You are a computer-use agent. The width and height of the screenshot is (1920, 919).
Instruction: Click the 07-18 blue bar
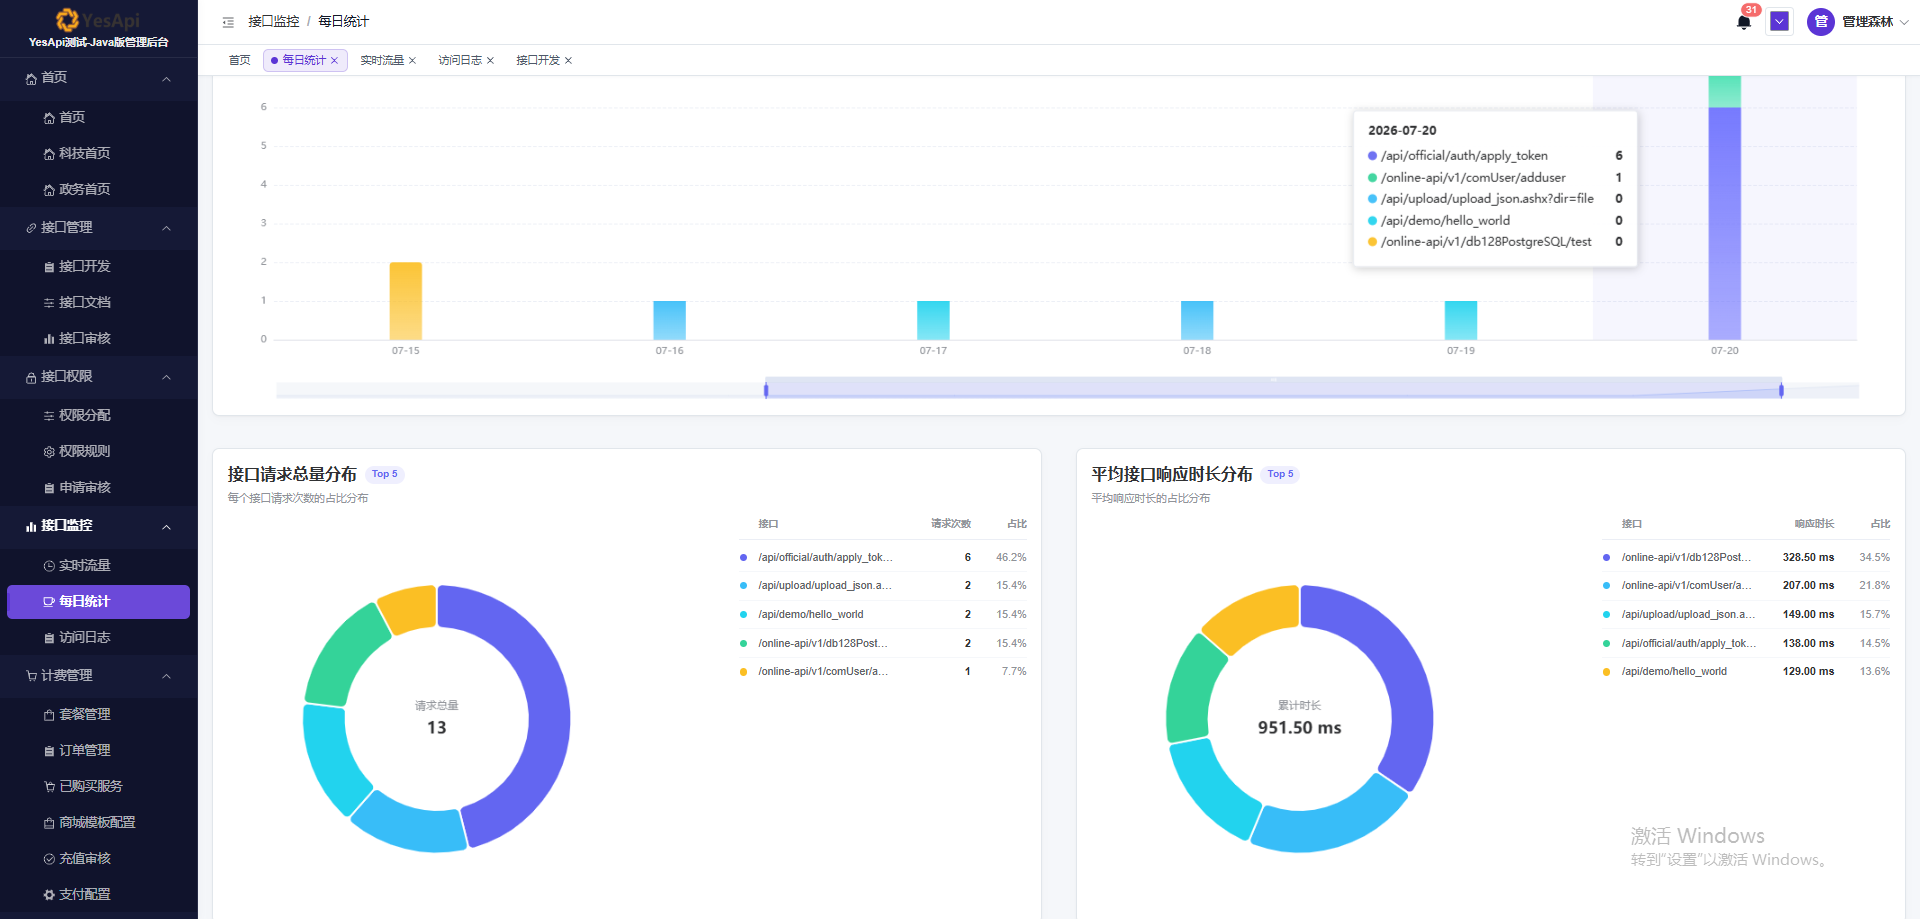click(x=1197, y=320)
